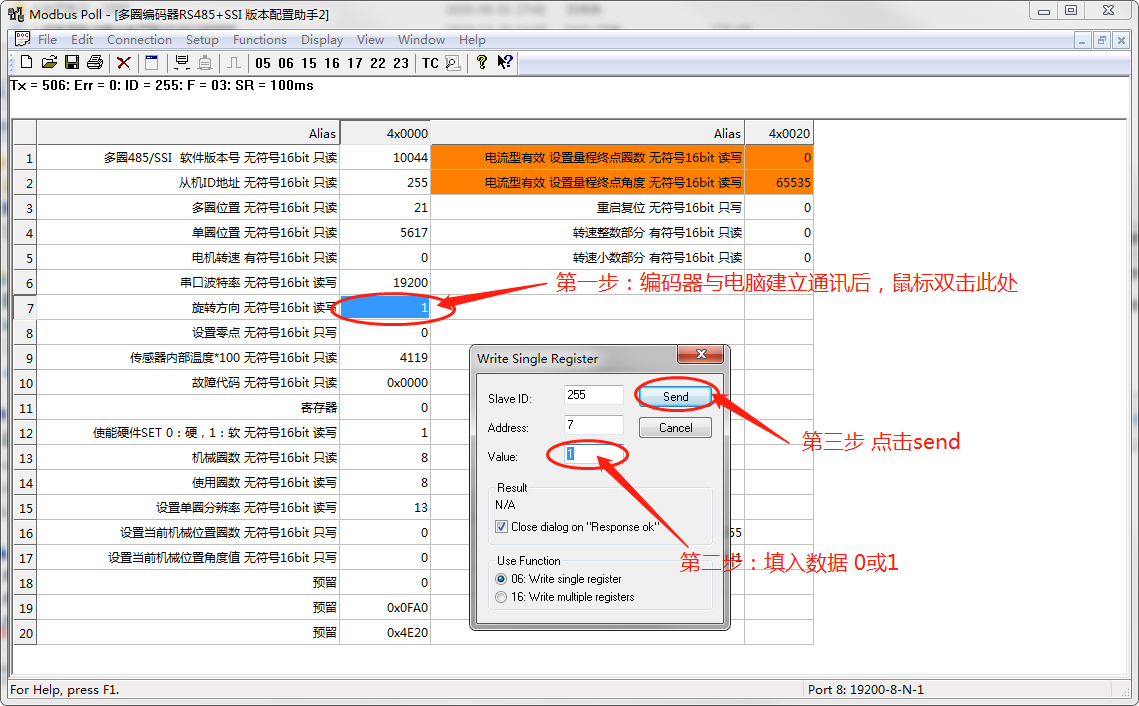Click the first Alias column header
Image resolution: width=1139 pixels, height=706 pixels.
point(188,133)
